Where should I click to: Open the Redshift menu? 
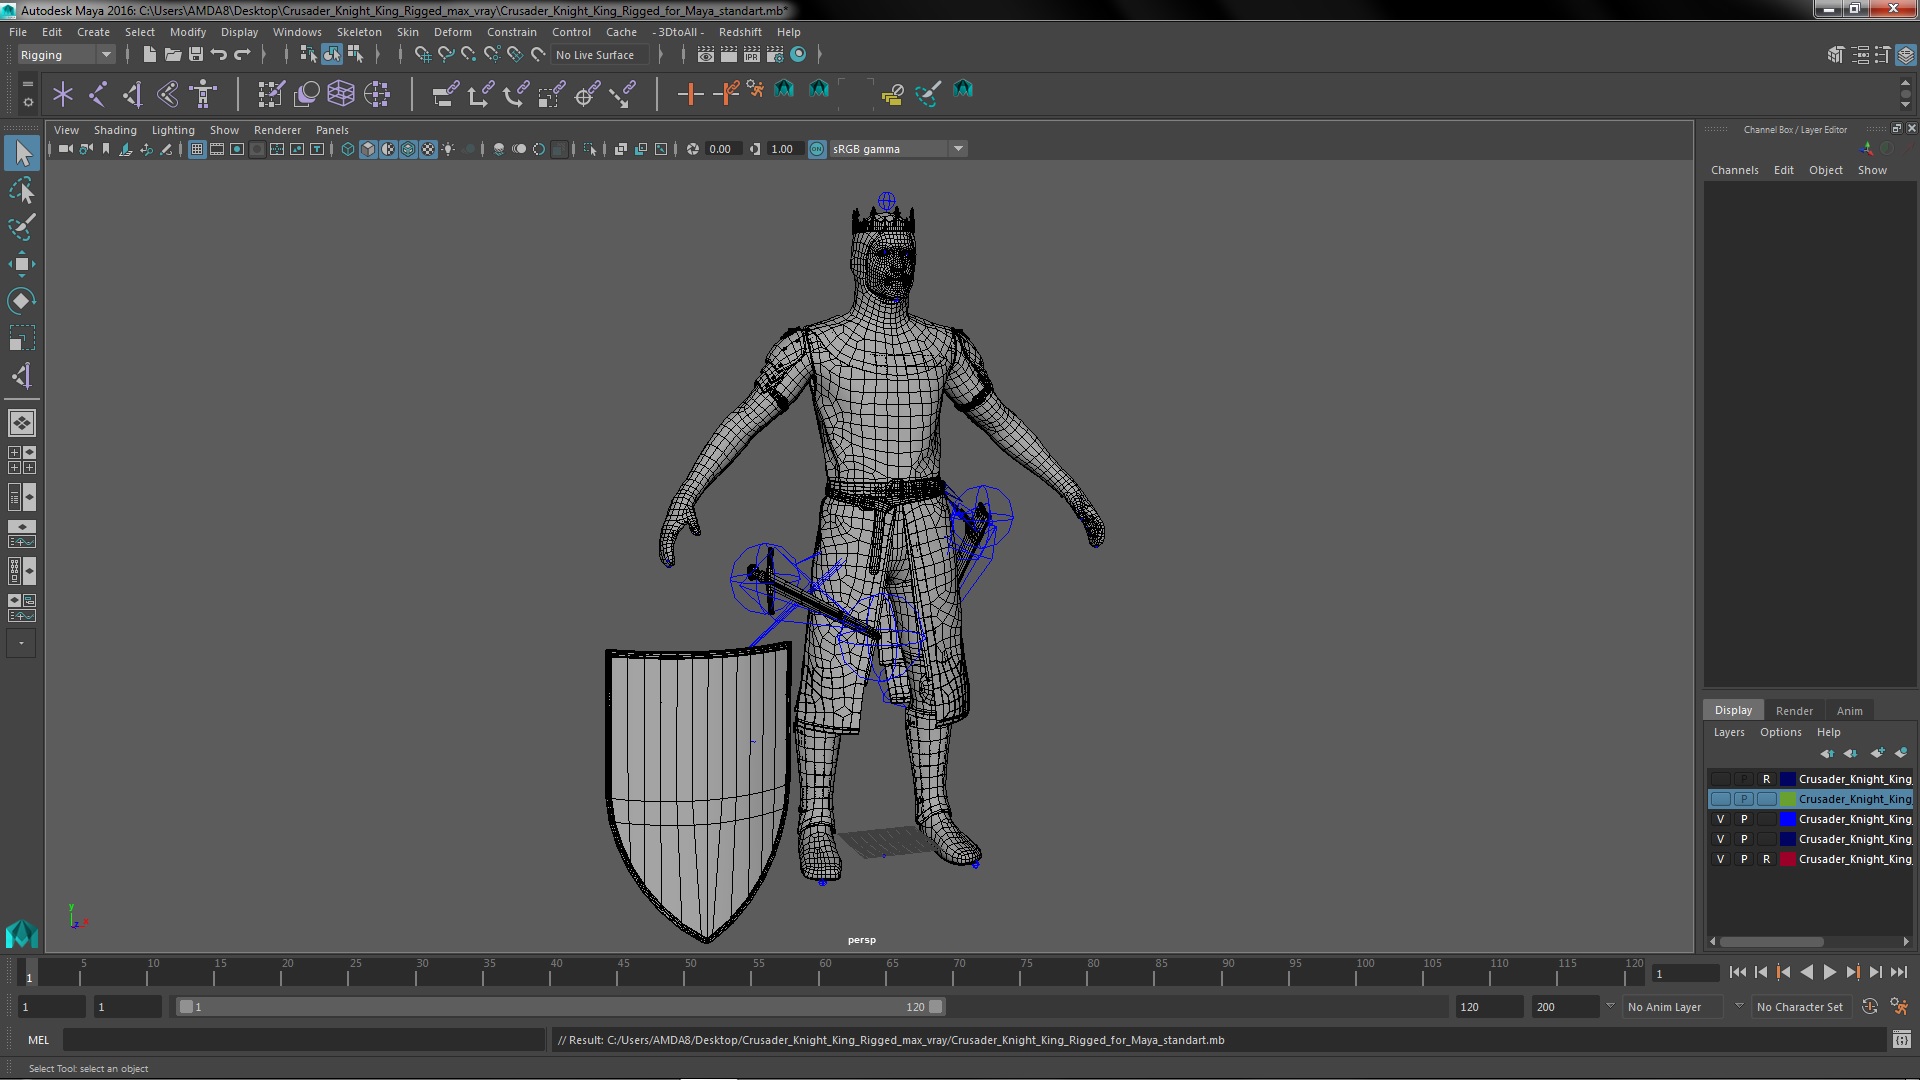(x=740, y=32)
